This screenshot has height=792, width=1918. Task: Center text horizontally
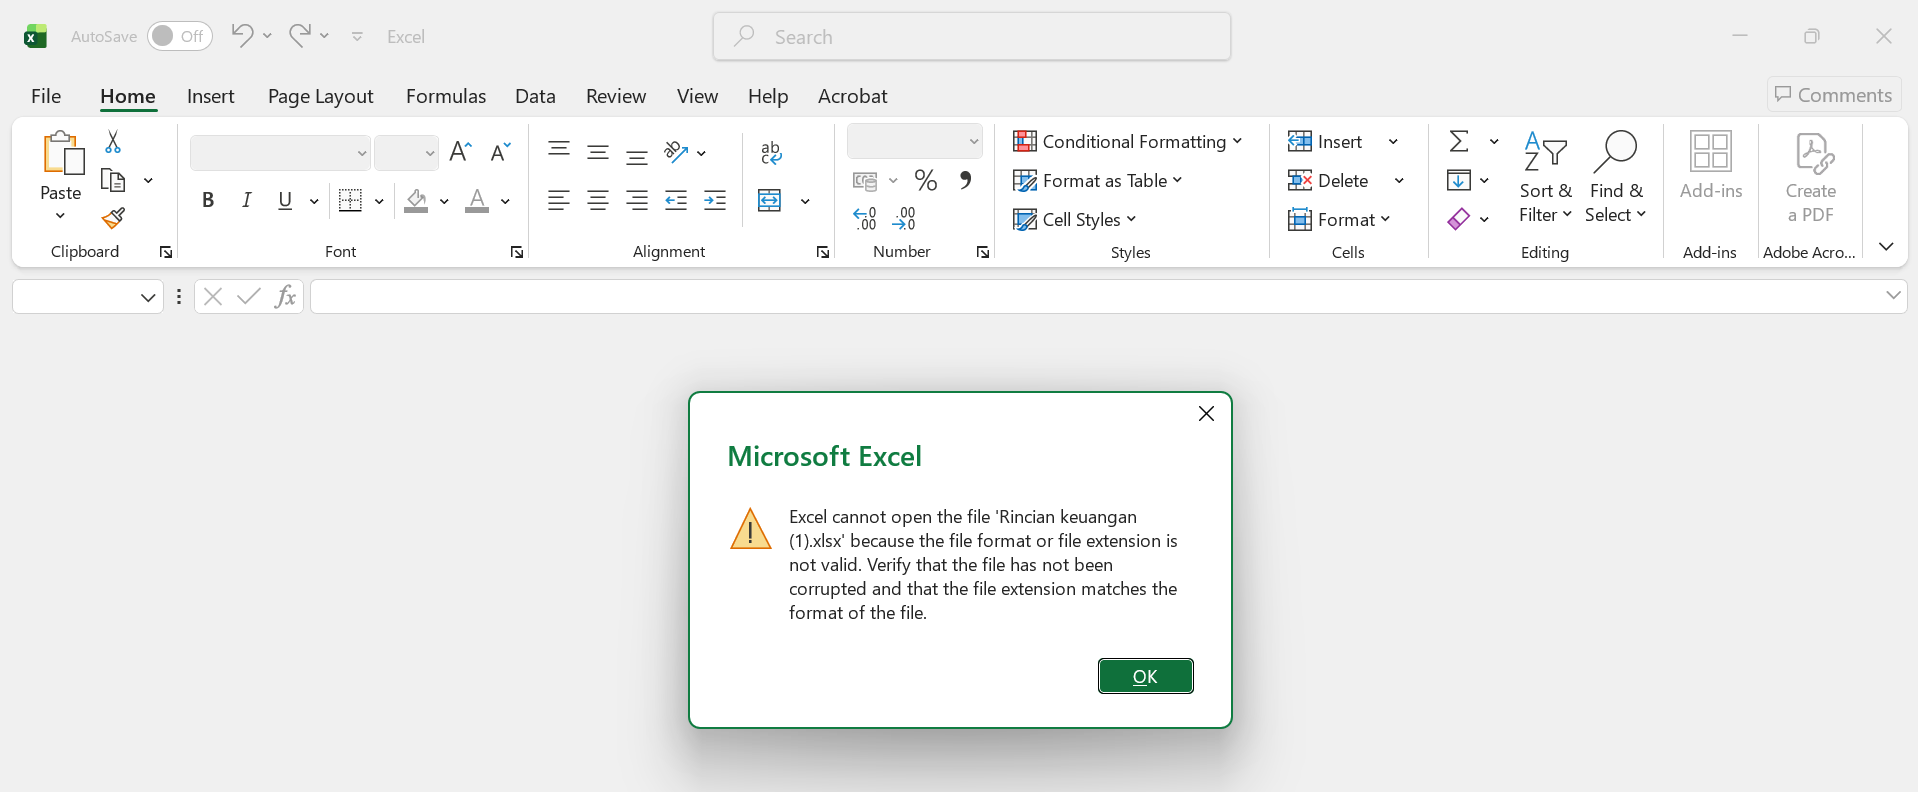point(598,200)
